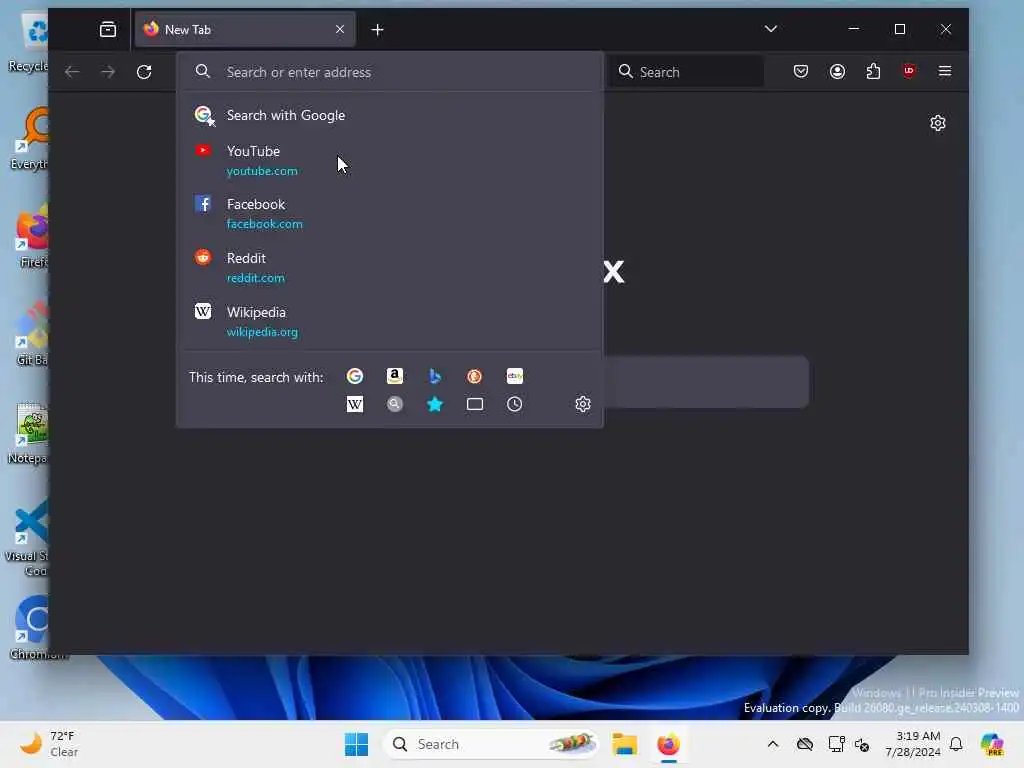Open File Explorer from the taskbar
The height and width of the screenshot is (768, 1024).
tap(624, 744)
